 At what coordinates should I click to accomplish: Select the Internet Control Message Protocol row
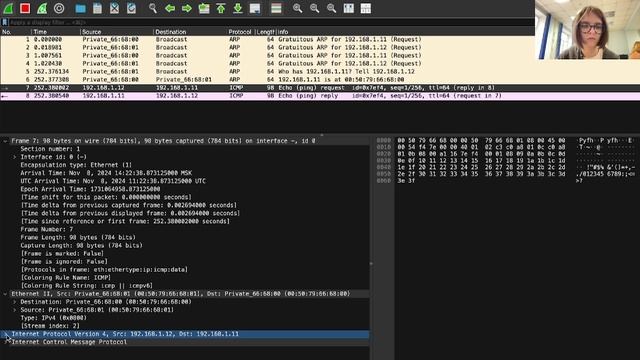click(184, 342)
